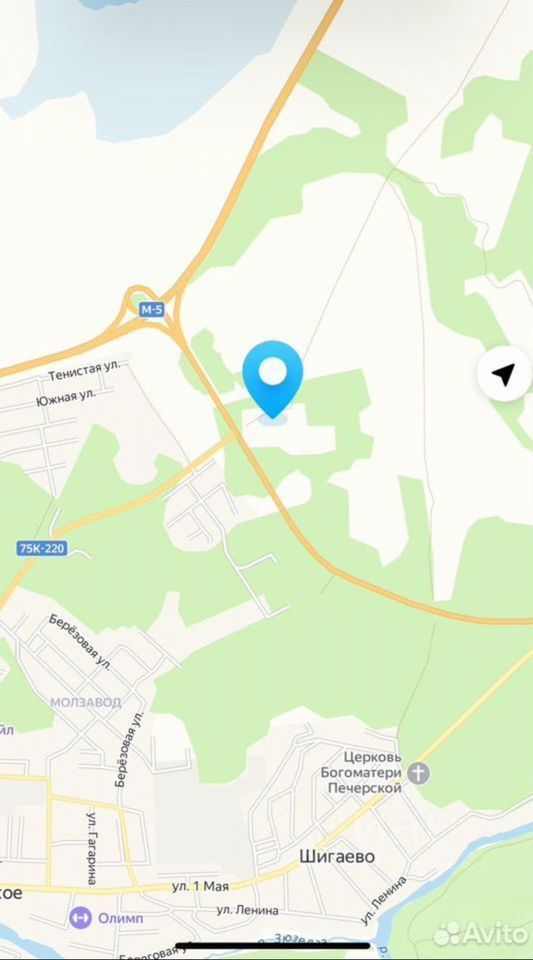Tap the Тенистая ул. street label
This screenshot has height=960, width=533.
coord(85,371)
